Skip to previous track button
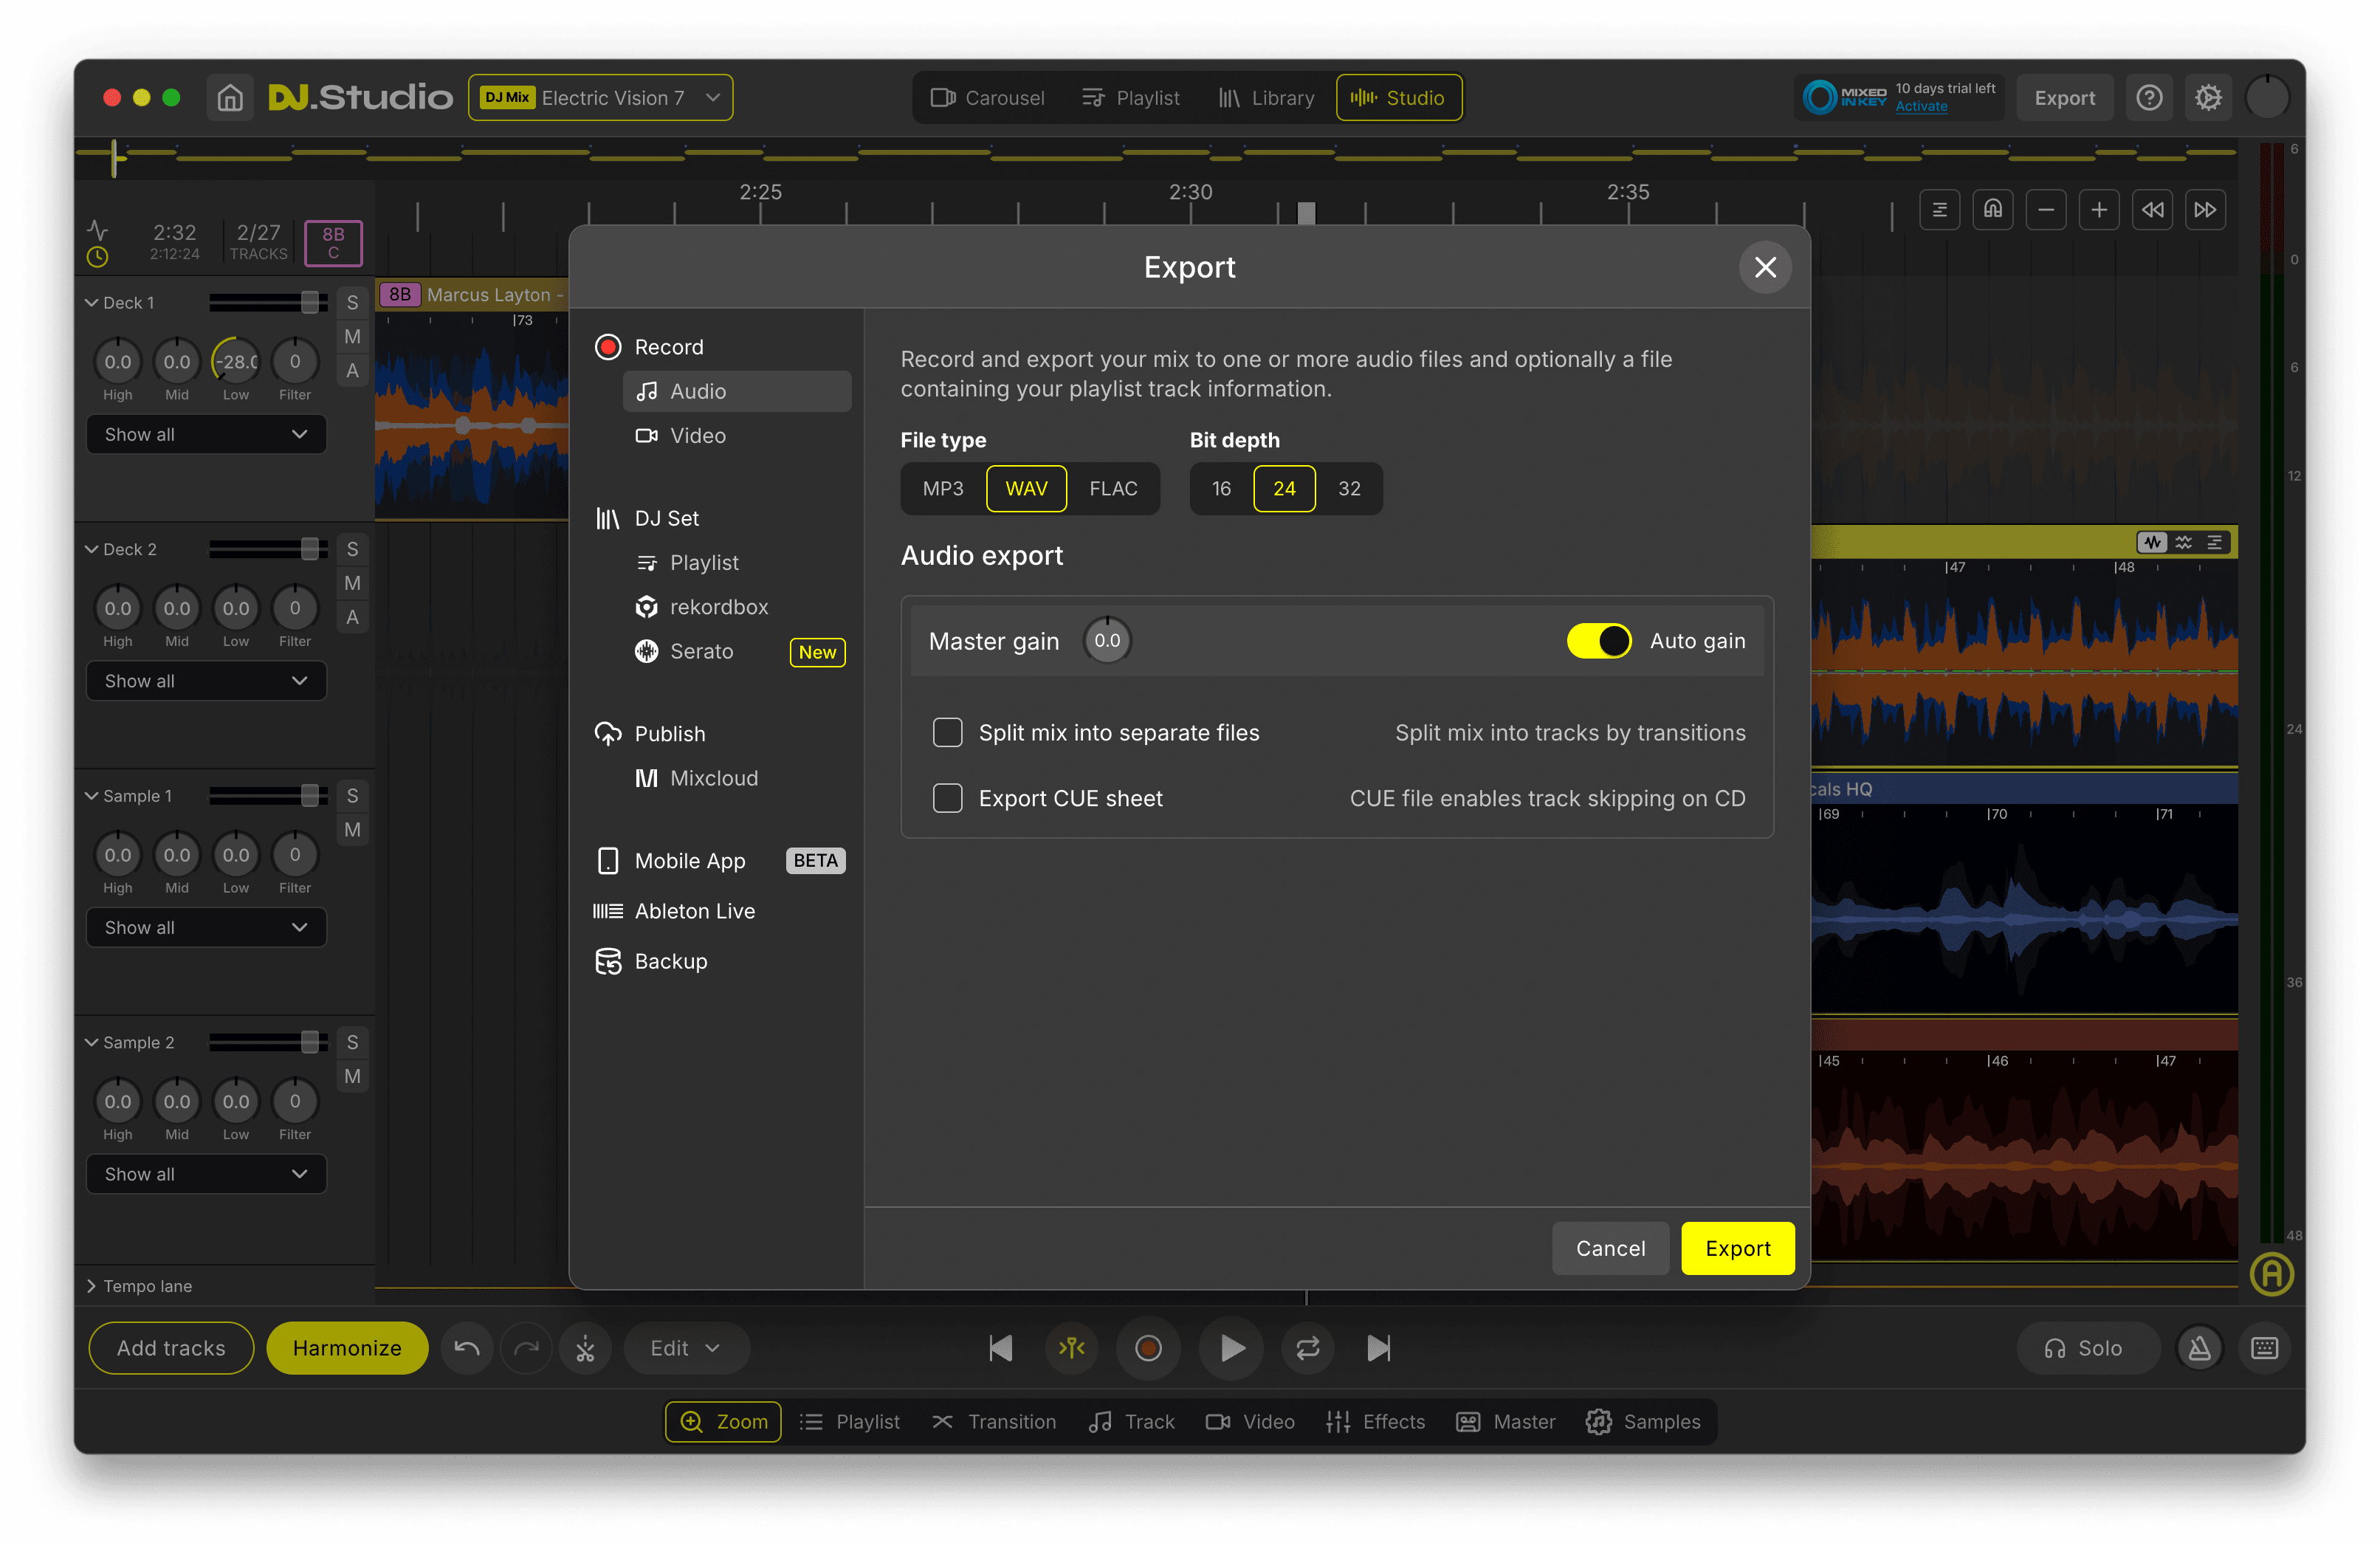Image resolution: width=2380 pixels, height=1543 pixels. [x=1000, y=1348]
